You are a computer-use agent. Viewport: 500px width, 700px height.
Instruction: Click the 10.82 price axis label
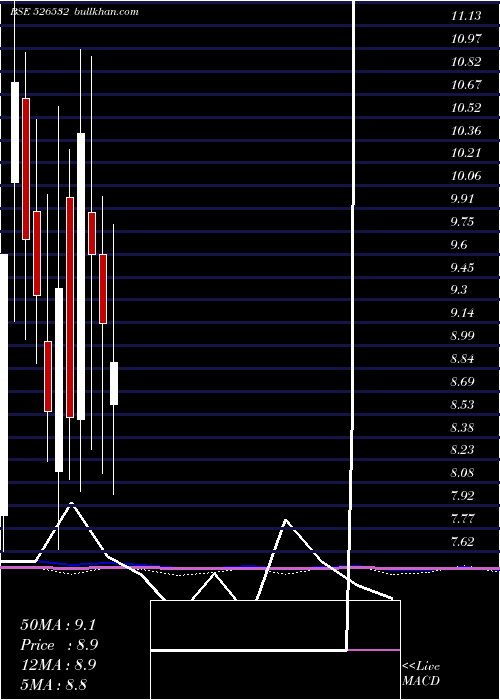tap(466, 62)
